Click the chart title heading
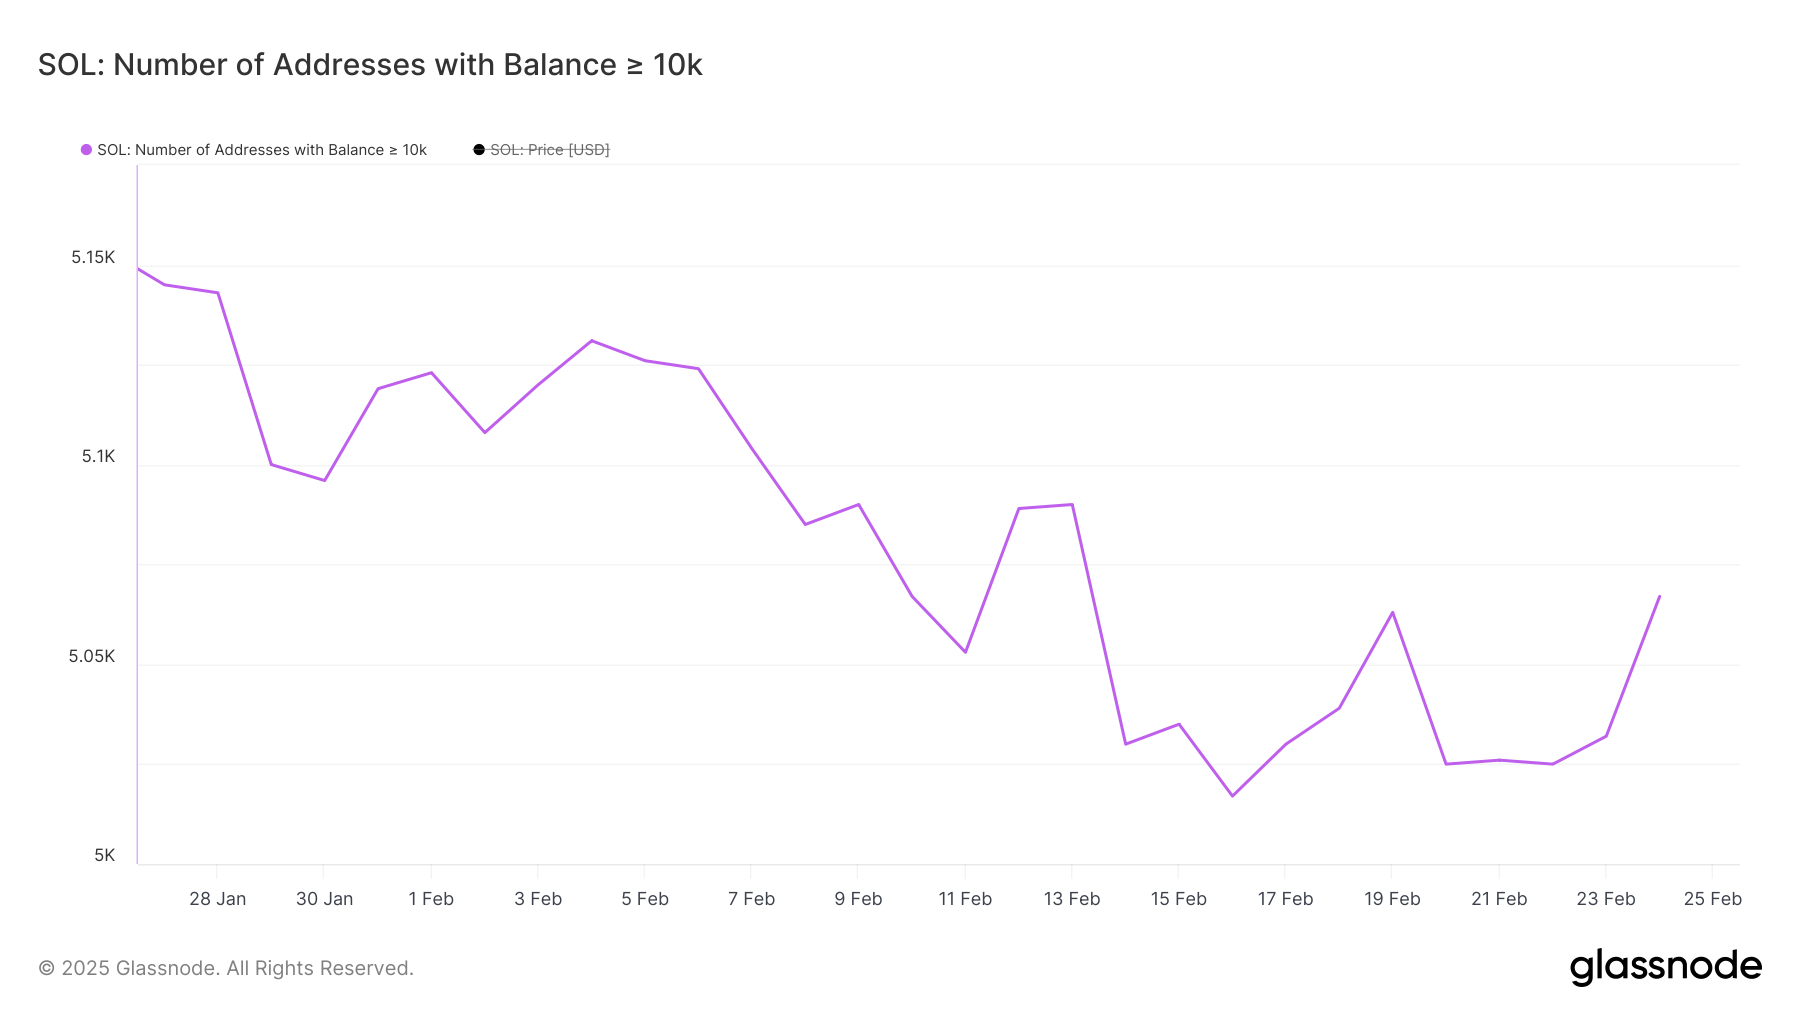The width and height of the screenshot is (1800, 1013). [x=370, y=65]
